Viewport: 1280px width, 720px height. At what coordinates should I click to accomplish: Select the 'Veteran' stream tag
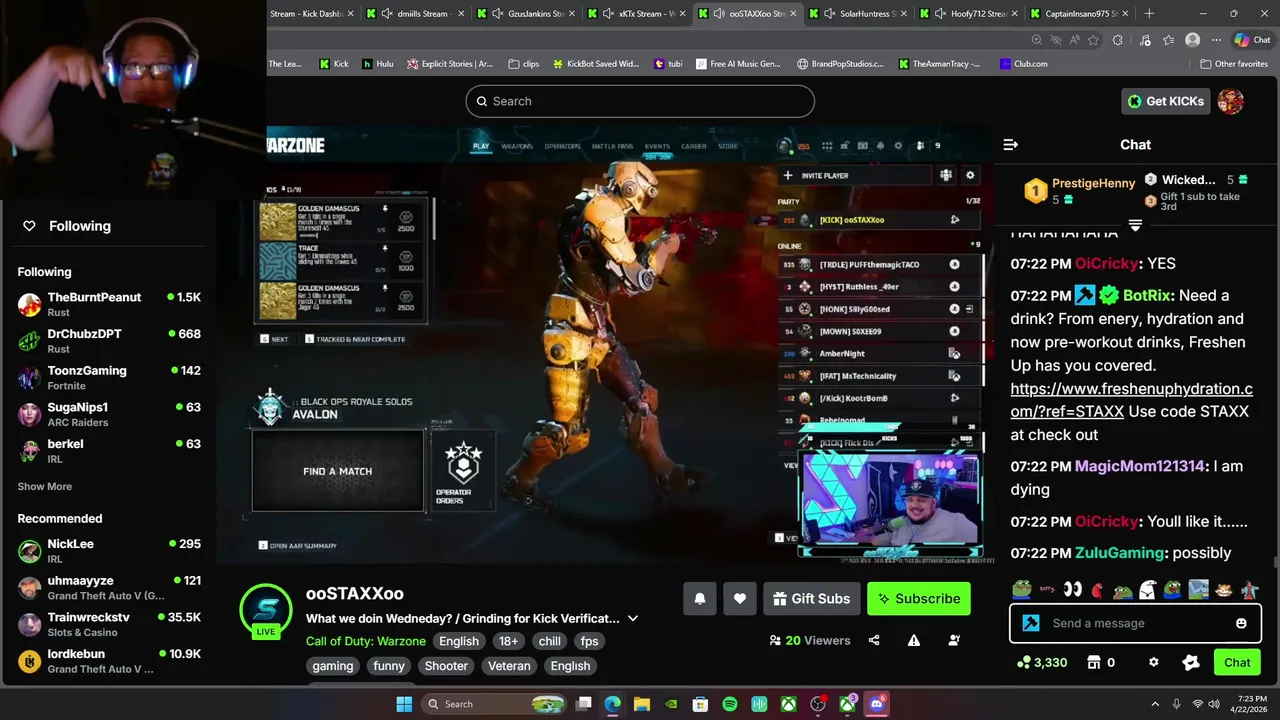click(509, 666)
